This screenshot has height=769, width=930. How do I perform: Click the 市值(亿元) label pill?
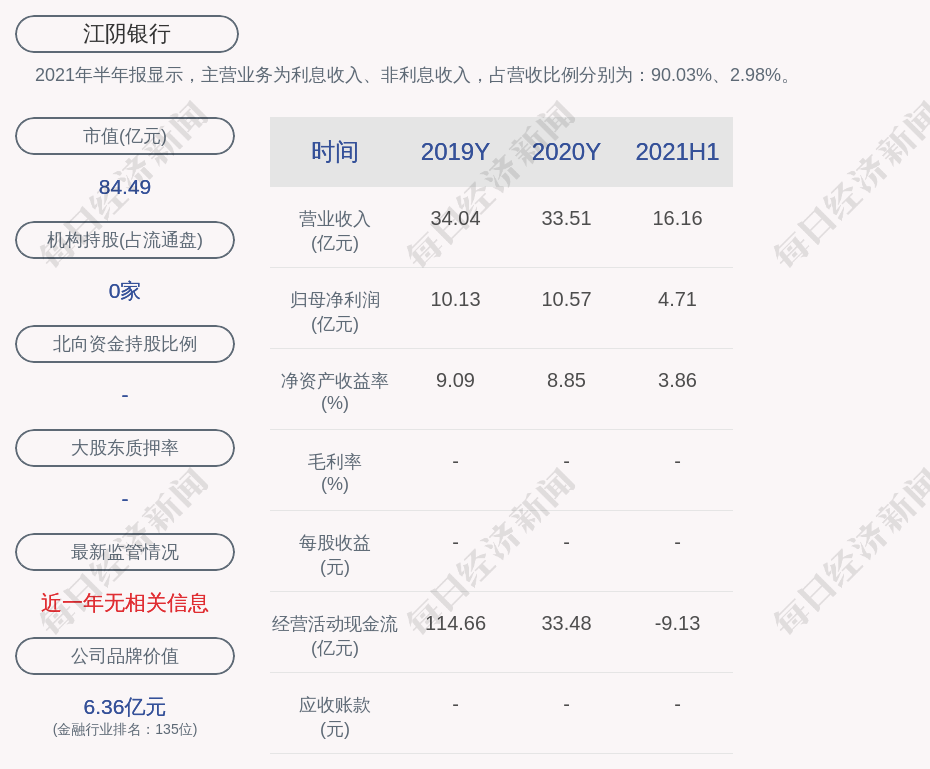pos(125,136)
